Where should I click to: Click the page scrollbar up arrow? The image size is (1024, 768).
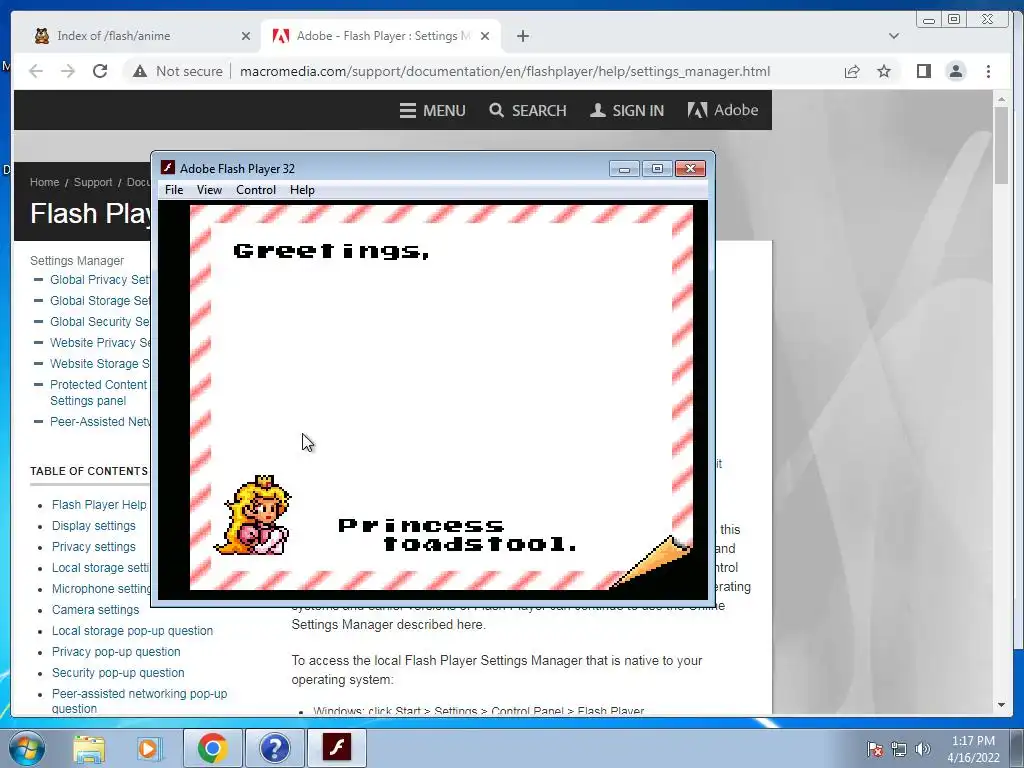click(1001, 99)
